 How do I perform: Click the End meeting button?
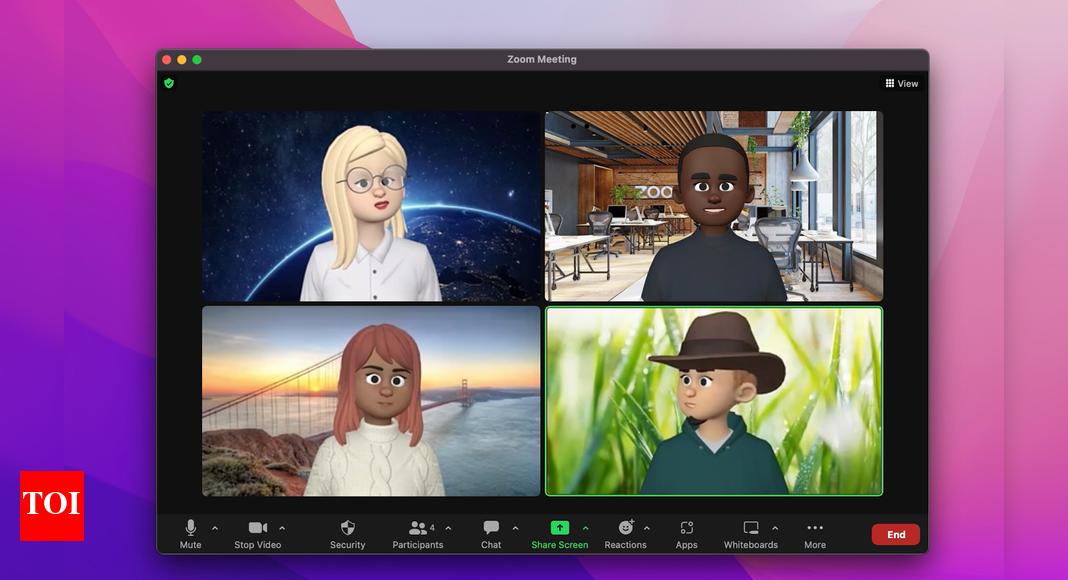pos(895,534)
